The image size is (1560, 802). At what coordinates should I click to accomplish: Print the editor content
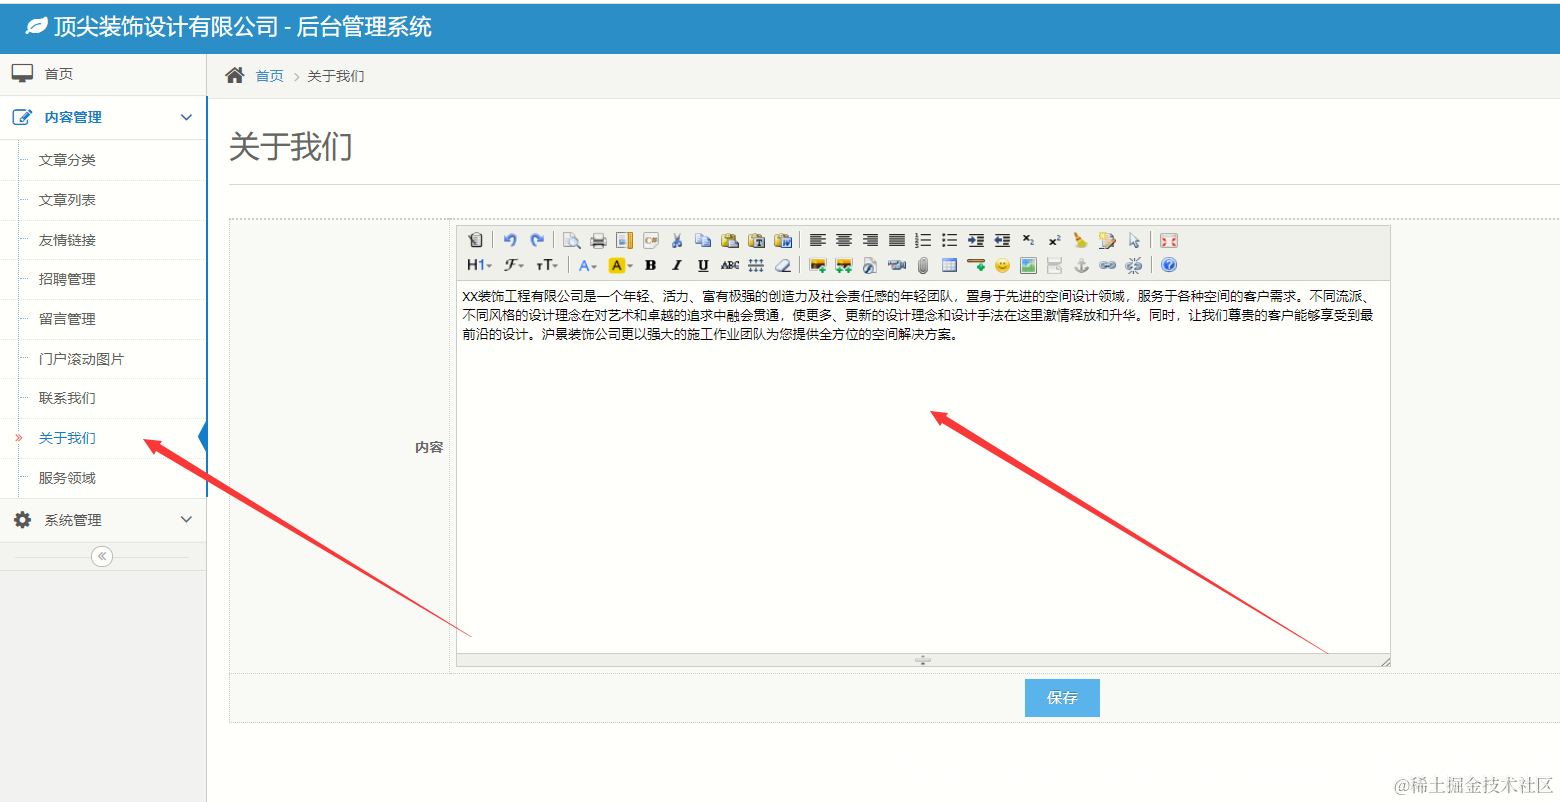598,240
